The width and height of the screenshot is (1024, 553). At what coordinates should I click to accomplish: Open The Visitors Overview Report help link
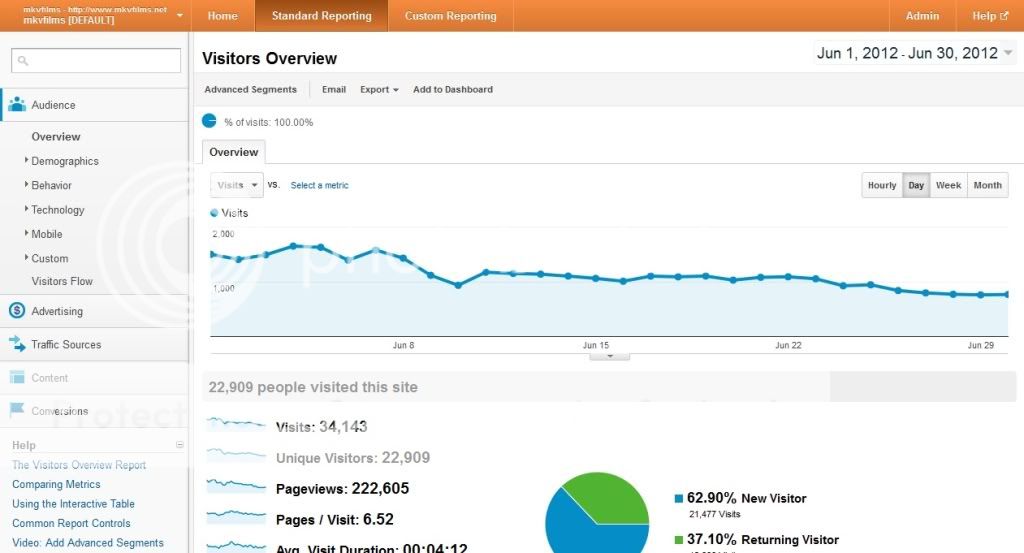pos(79,465)
